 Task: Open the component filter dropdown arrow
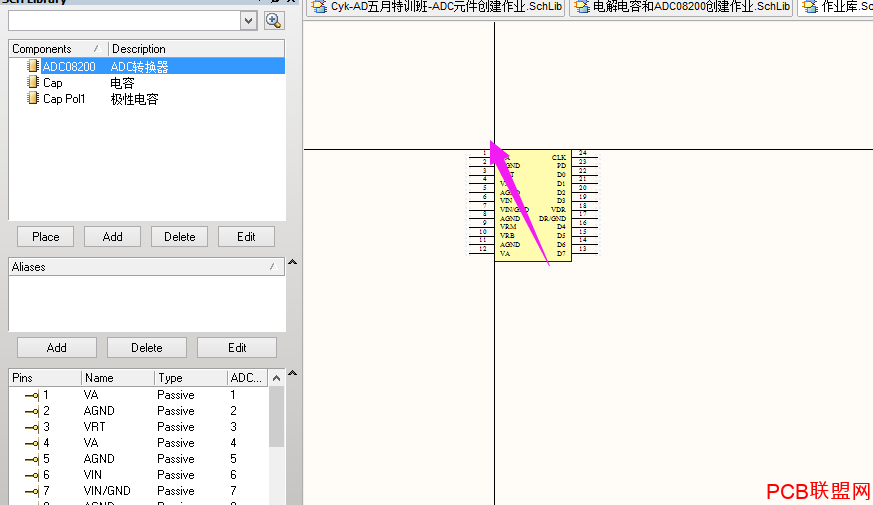pyautogui.click(x=248, y=21)
